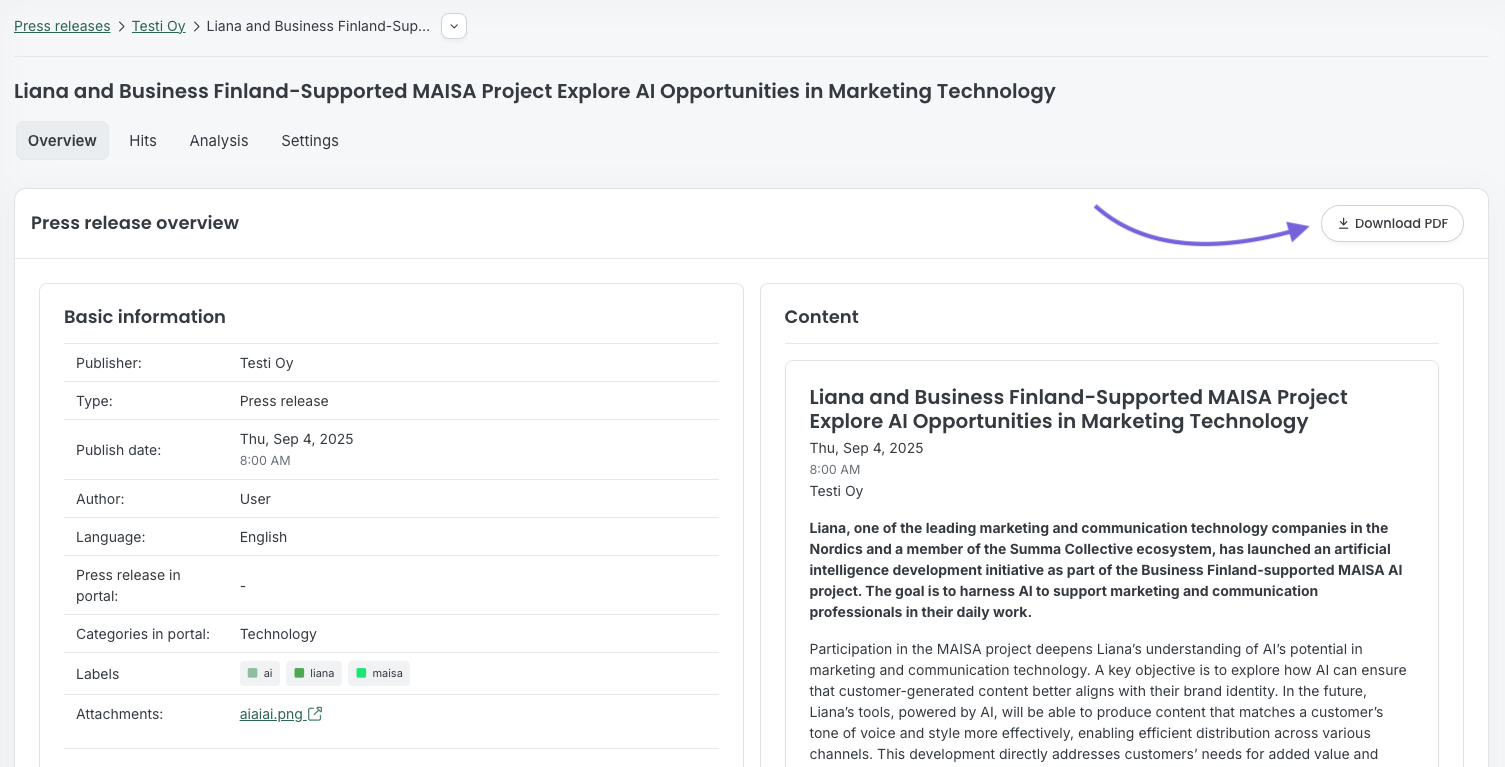Open the Settings tab
The height and width of the screenshot is (767, 1505).
tap(310, 141)
